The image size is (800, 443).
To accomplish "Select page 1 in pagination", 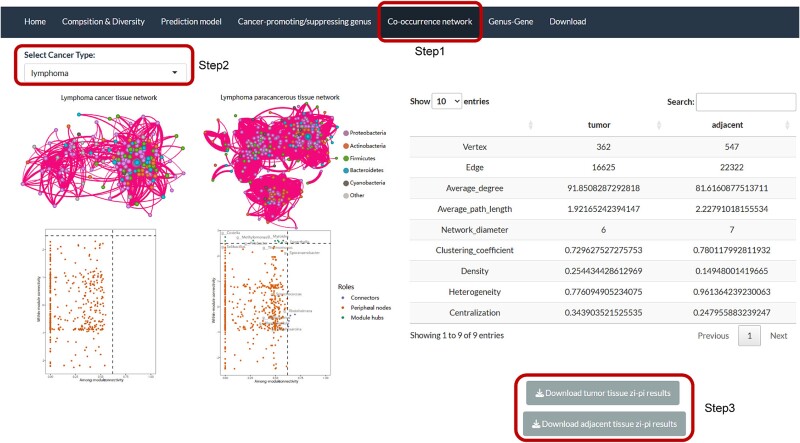I will [x=749, y=335].
